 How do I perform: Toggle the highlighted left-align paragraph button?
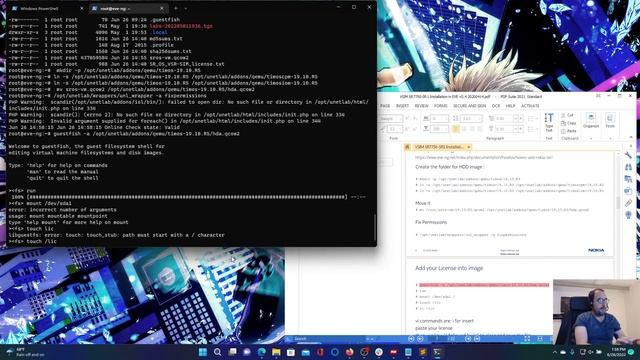(x=456, y=129)
